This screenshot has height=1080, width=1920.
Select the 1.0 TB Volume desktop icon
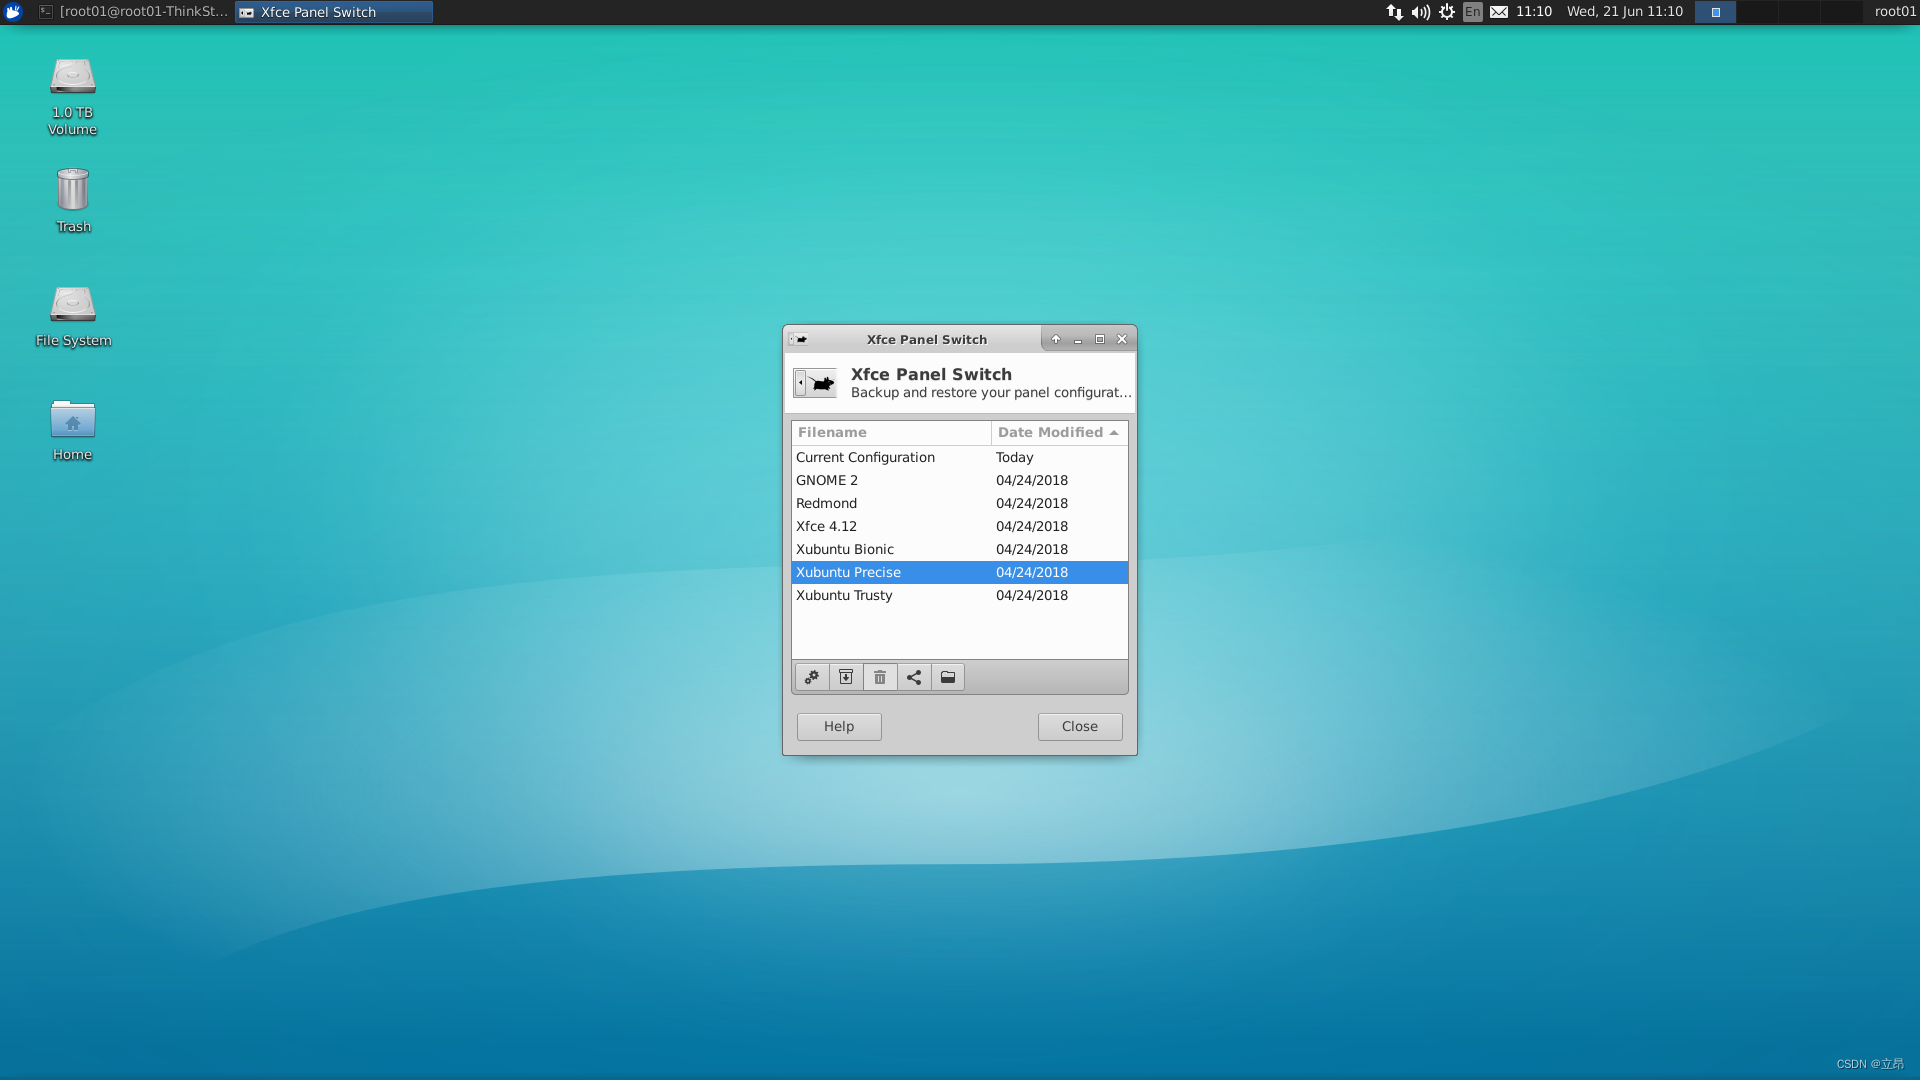pos(73,96)
